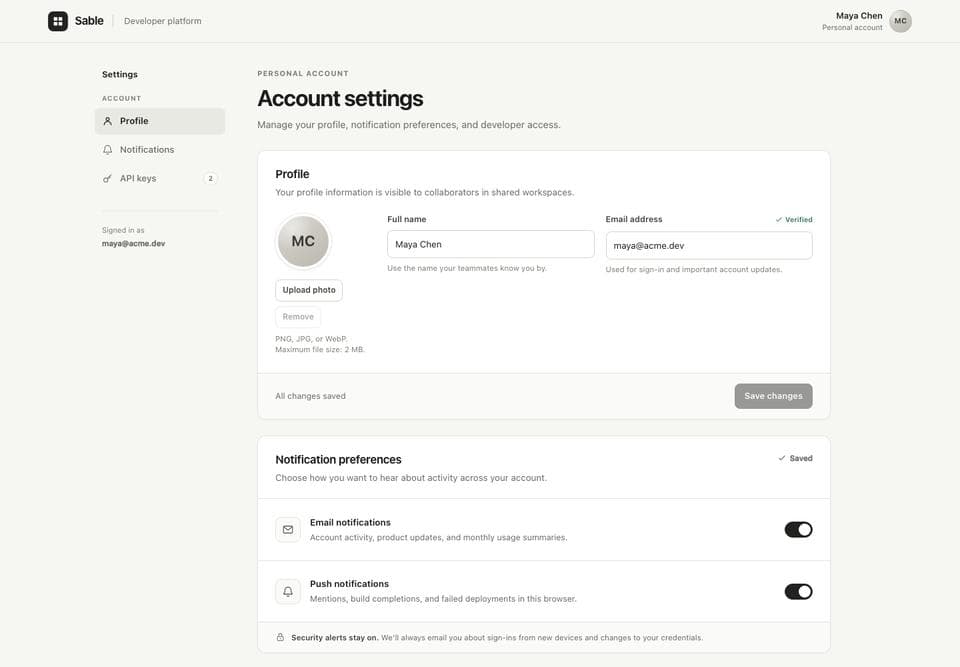Click the Verified status label
The height and width of the screenshot is (667, 960).
pos(794,219)
